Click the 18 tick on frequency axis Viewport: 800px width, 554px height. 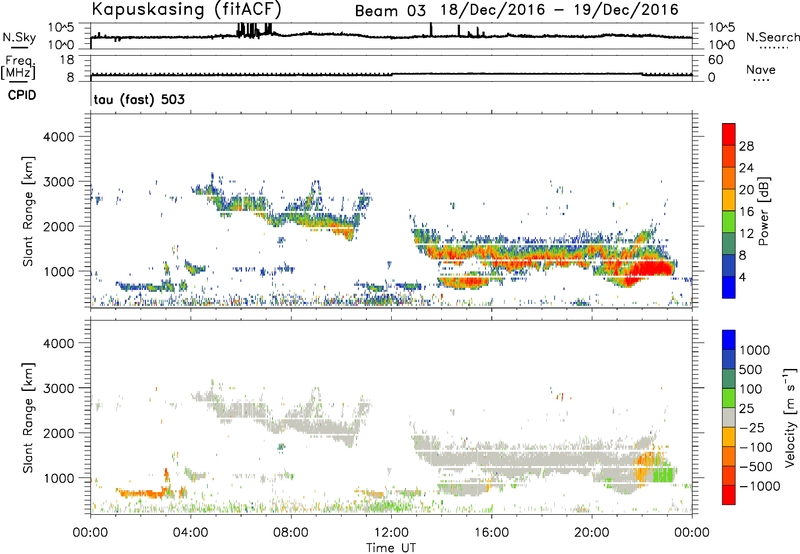point(66,60)
